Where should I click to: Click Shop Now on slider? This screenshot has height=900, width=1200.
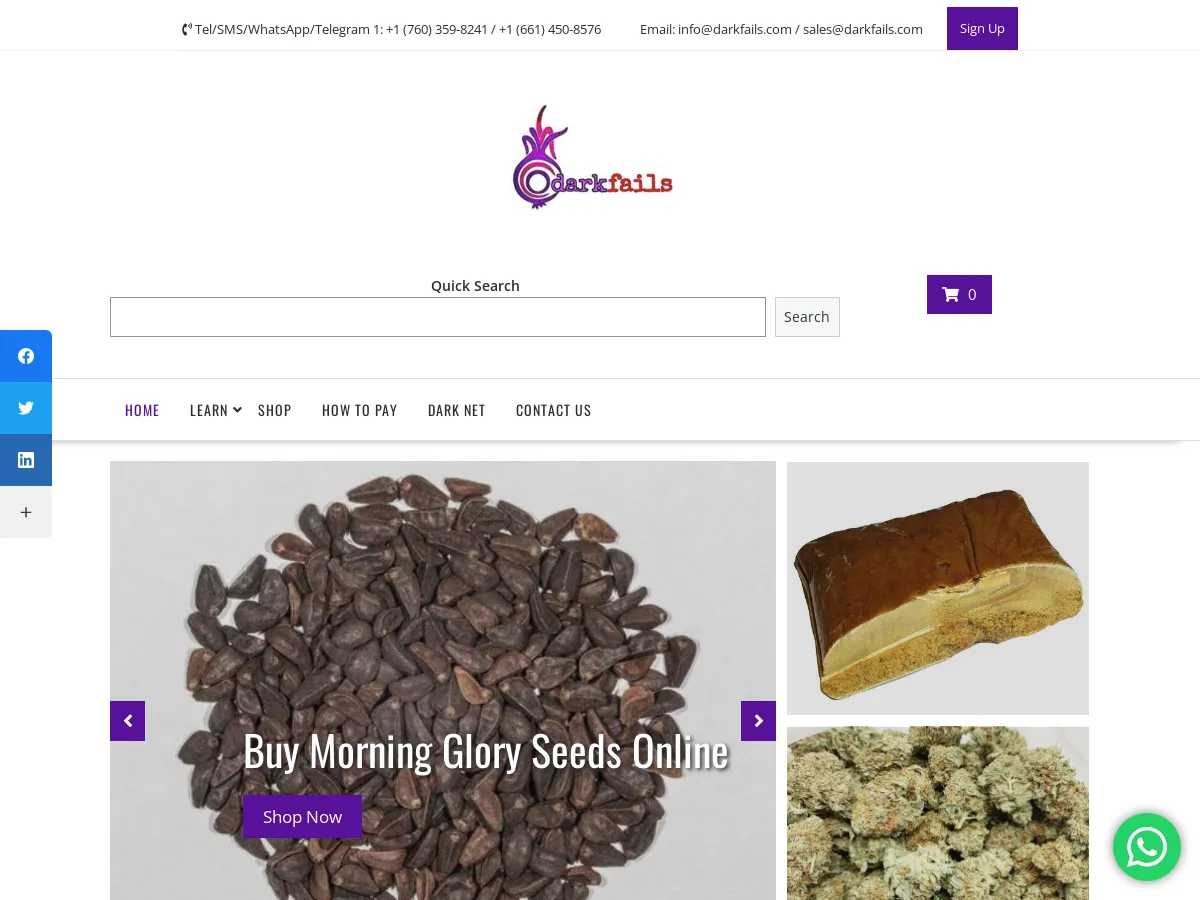[x=302, y=817]
